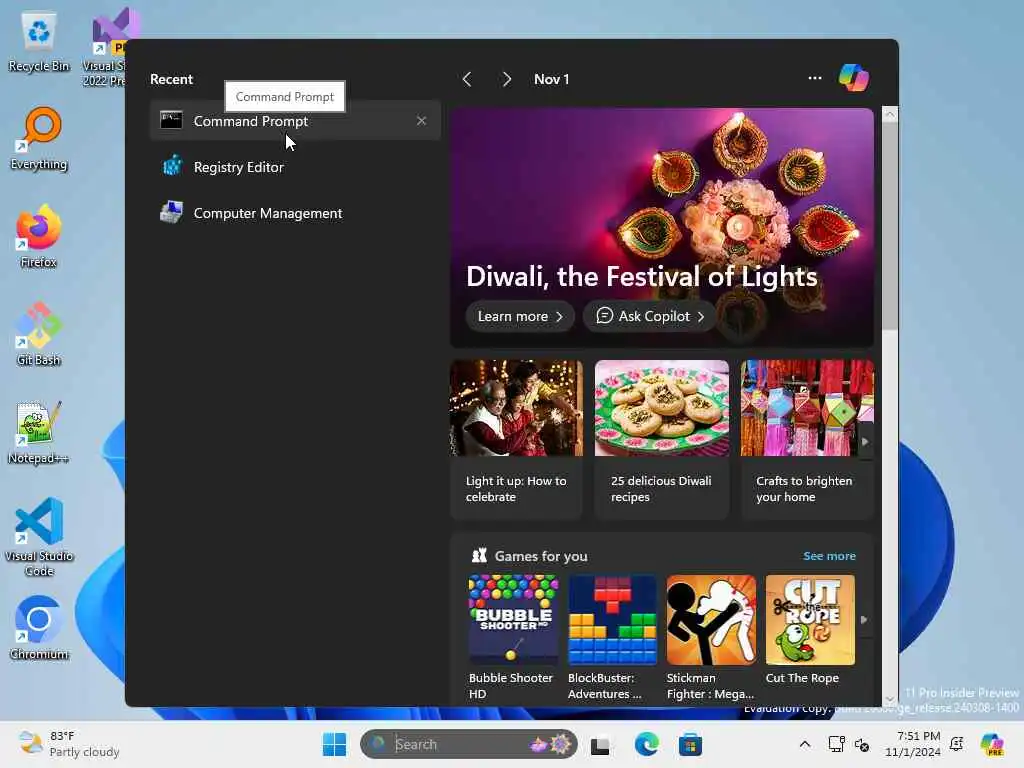
Task: Open Stickman Fighter: Mega game
Action: tap(711, 637)
